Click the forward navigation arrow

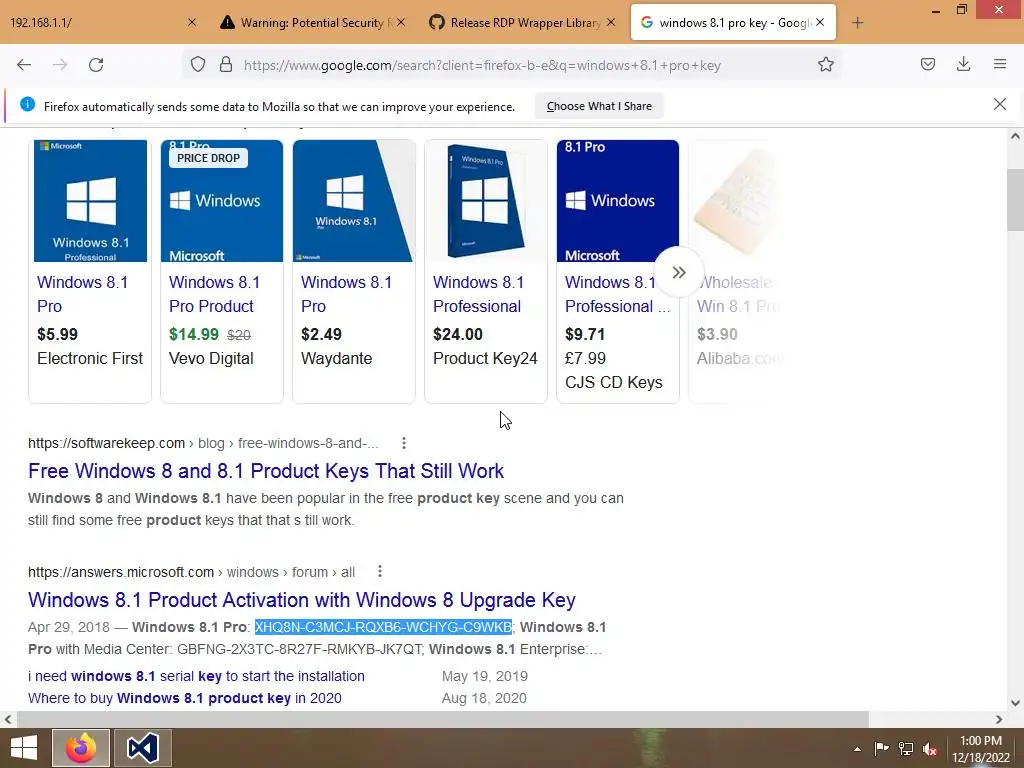(x=60, y=65)
